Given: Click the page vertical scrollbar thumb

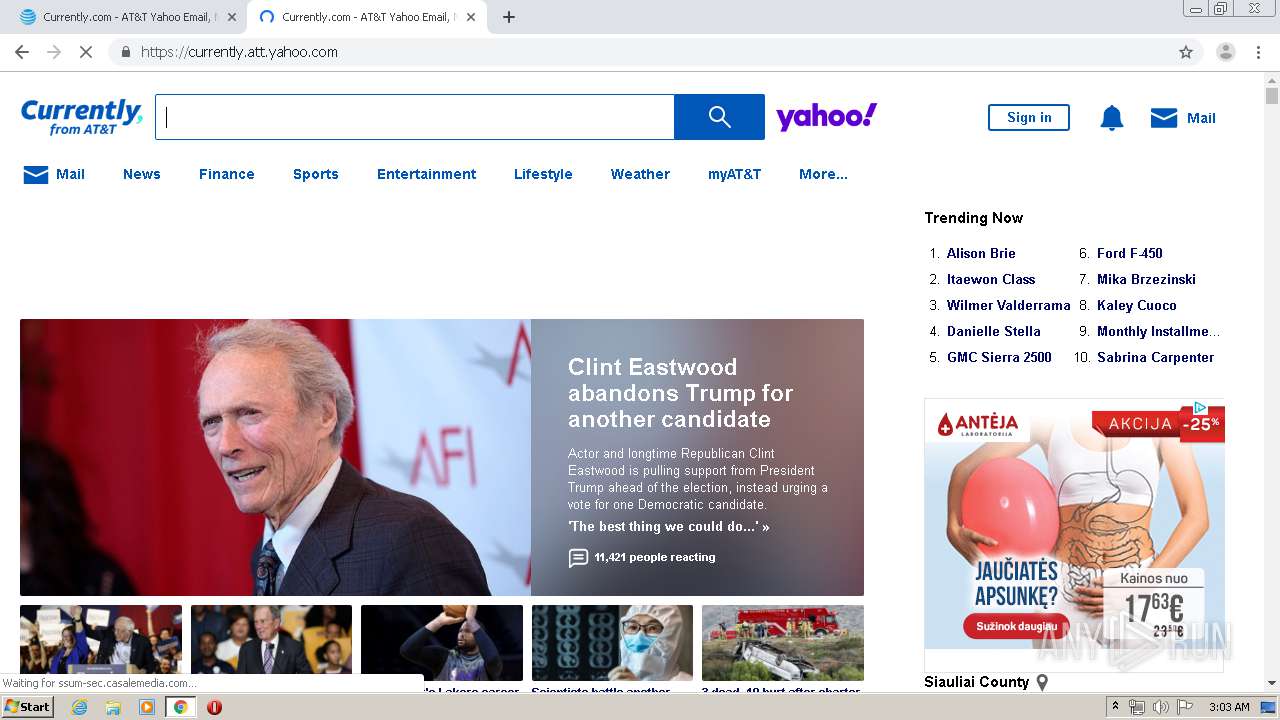Looking at the screenshot, I should tap(1272, 96).
